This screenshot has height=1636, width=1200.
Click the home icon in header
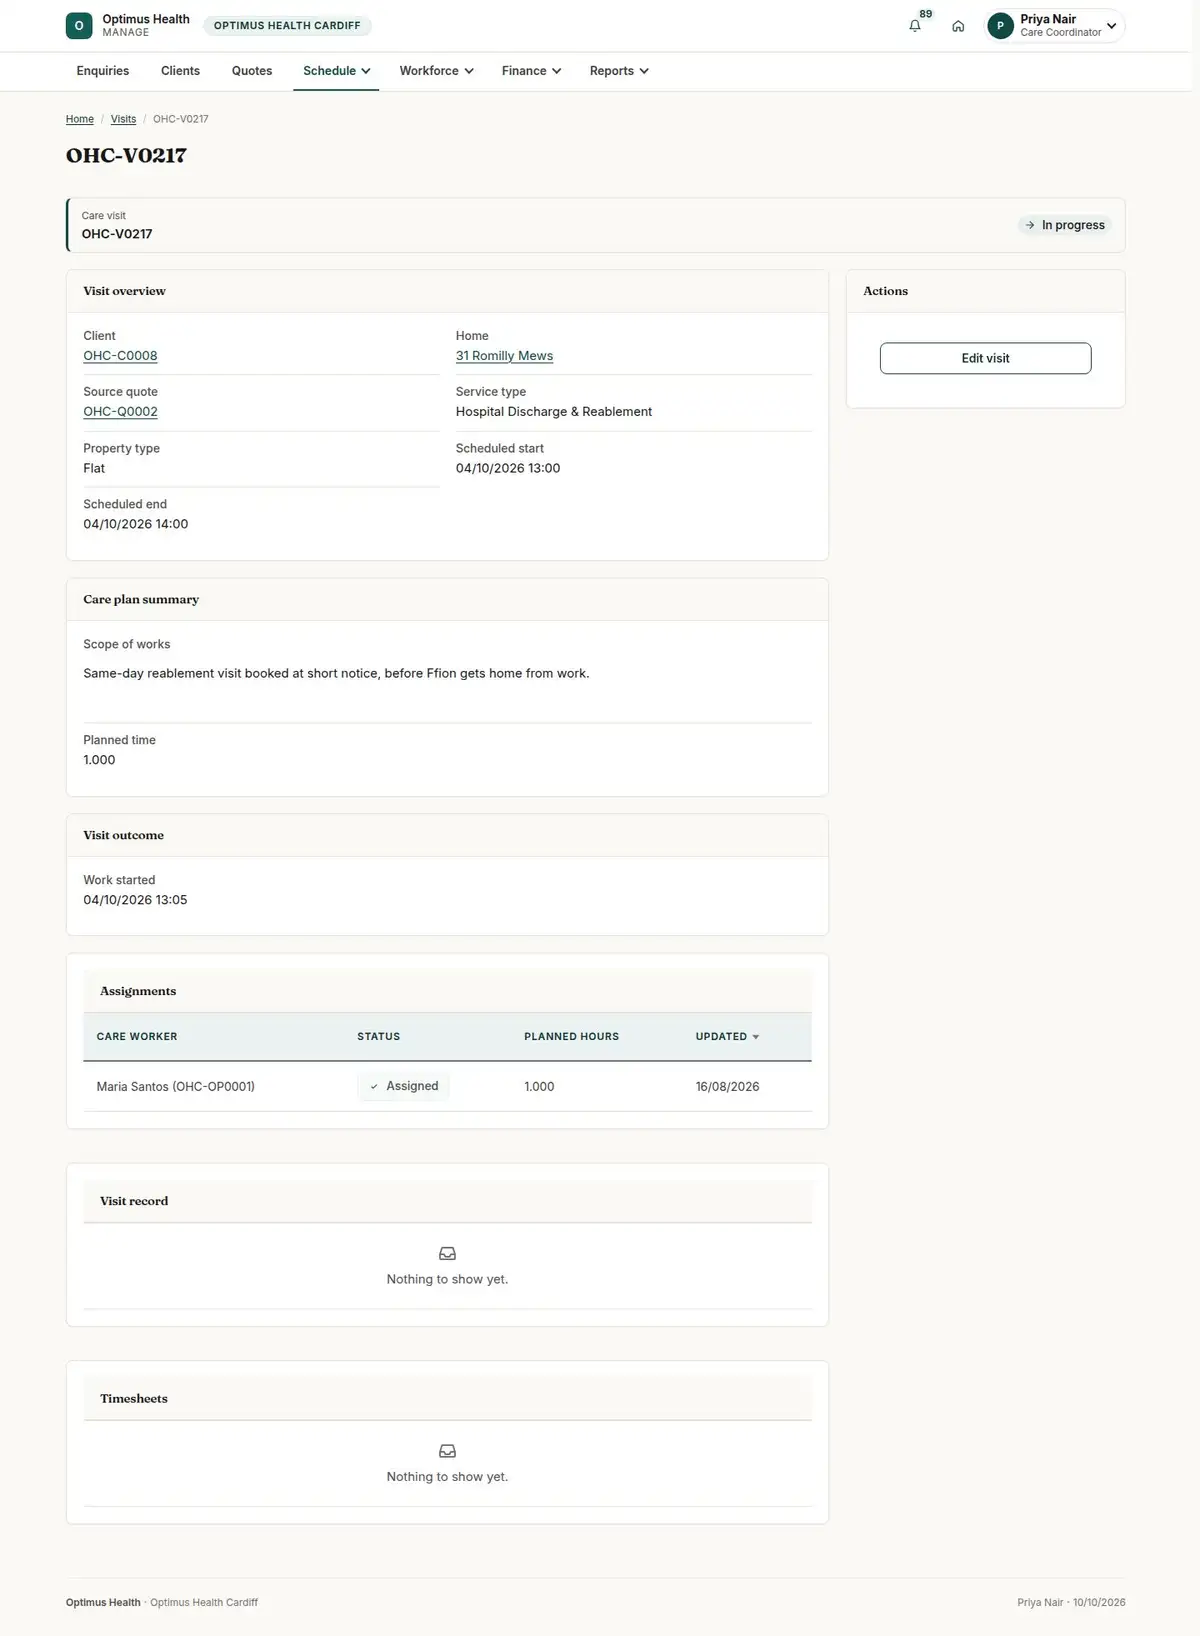958,26
